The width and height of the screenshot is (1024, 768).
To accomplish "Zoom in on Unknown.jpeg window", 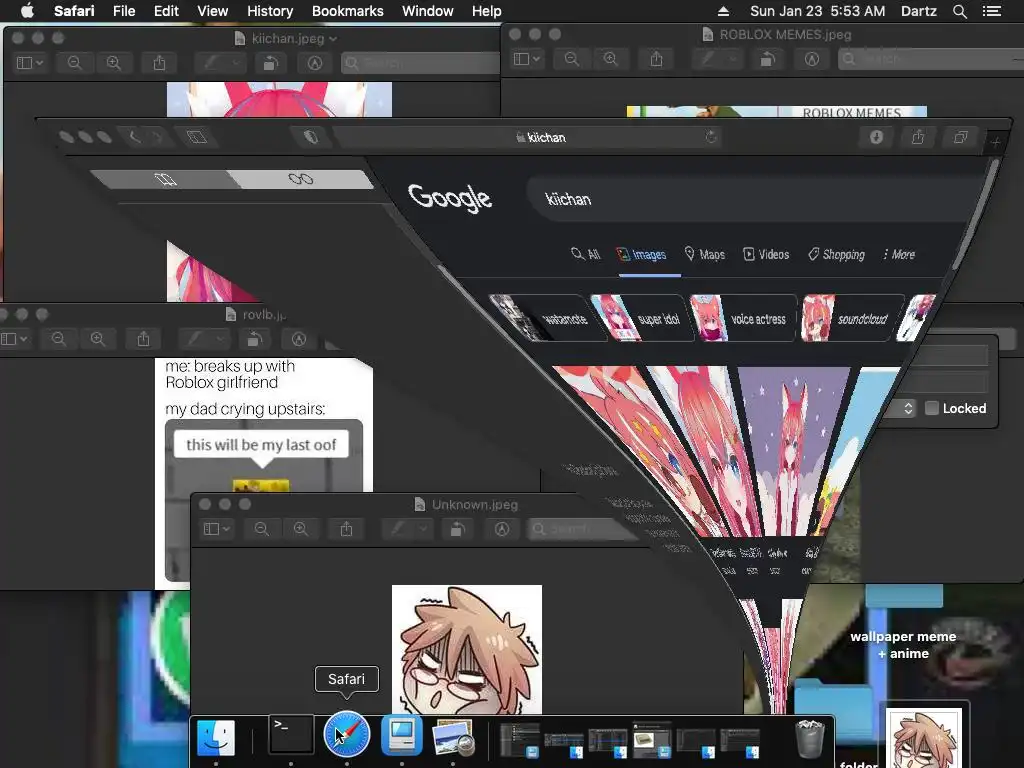I will coord(301,528).
